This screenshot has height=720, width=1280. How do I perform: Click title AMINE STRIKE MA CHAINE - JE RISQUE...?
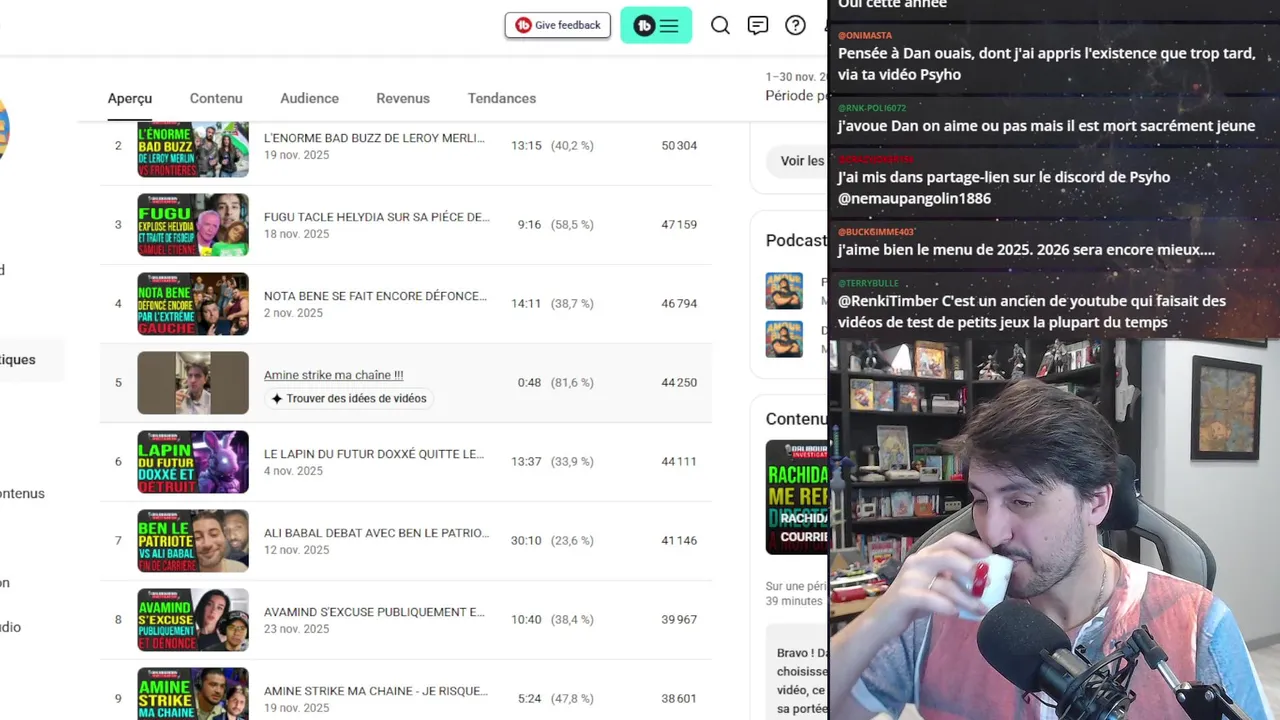[x=376, y=691]
